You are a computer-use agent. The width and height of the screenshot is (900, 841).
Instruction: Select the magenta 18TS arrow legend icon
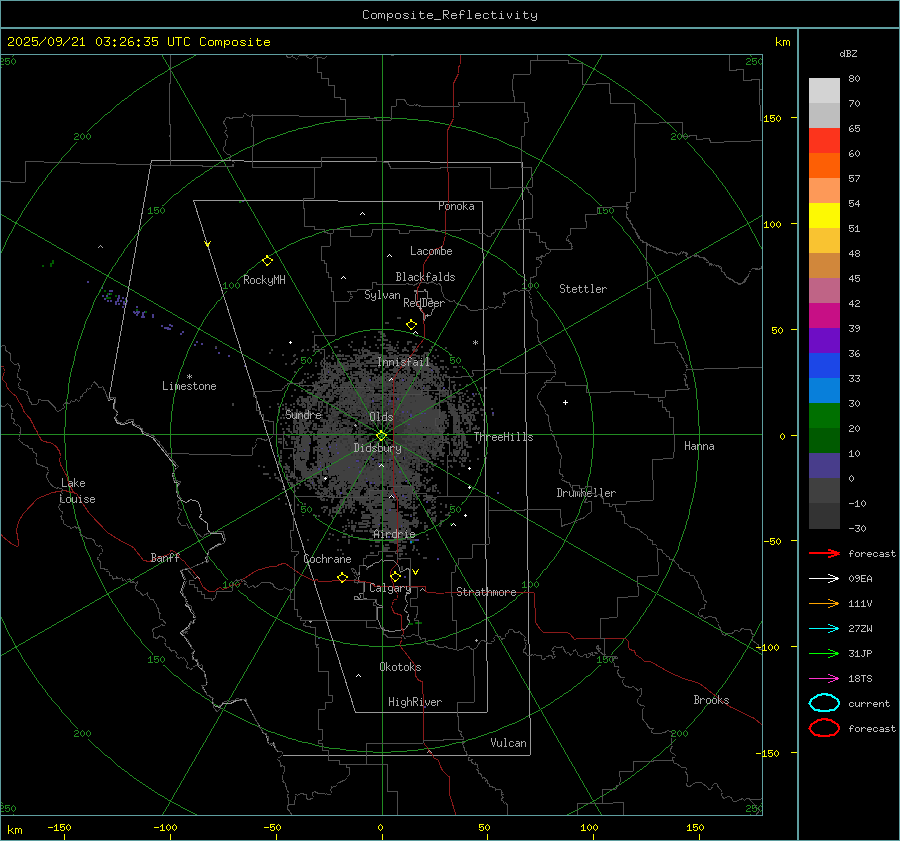point(824,678)
